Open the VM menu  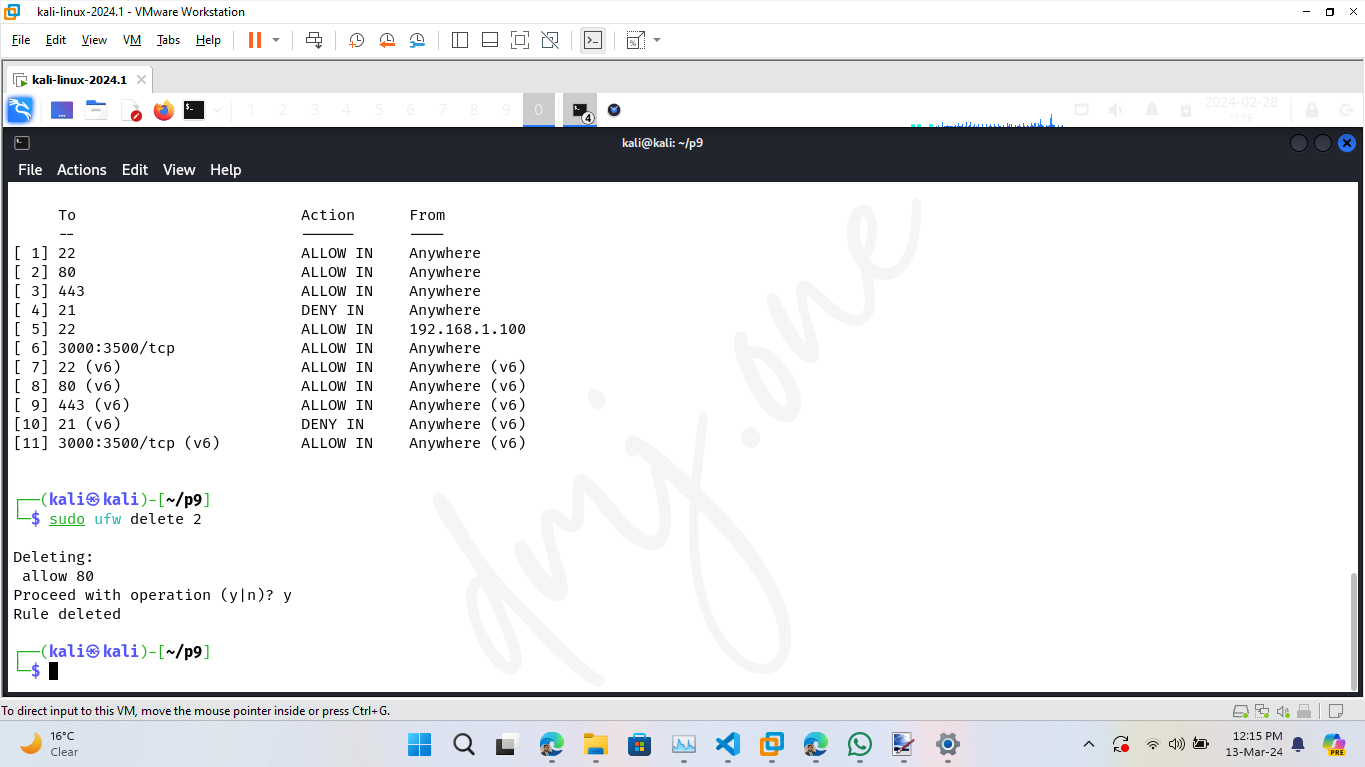coord(132,40)
